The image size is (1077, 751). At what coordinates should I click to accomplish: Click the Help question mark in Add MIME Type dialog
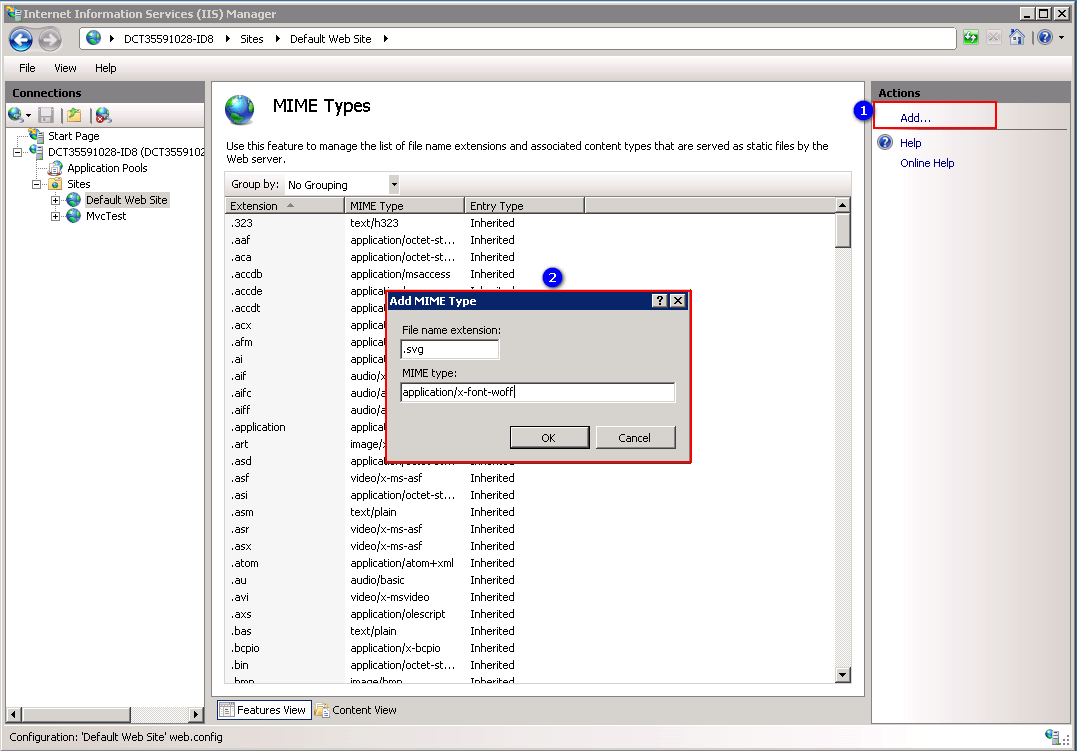[x=659, y=301]
